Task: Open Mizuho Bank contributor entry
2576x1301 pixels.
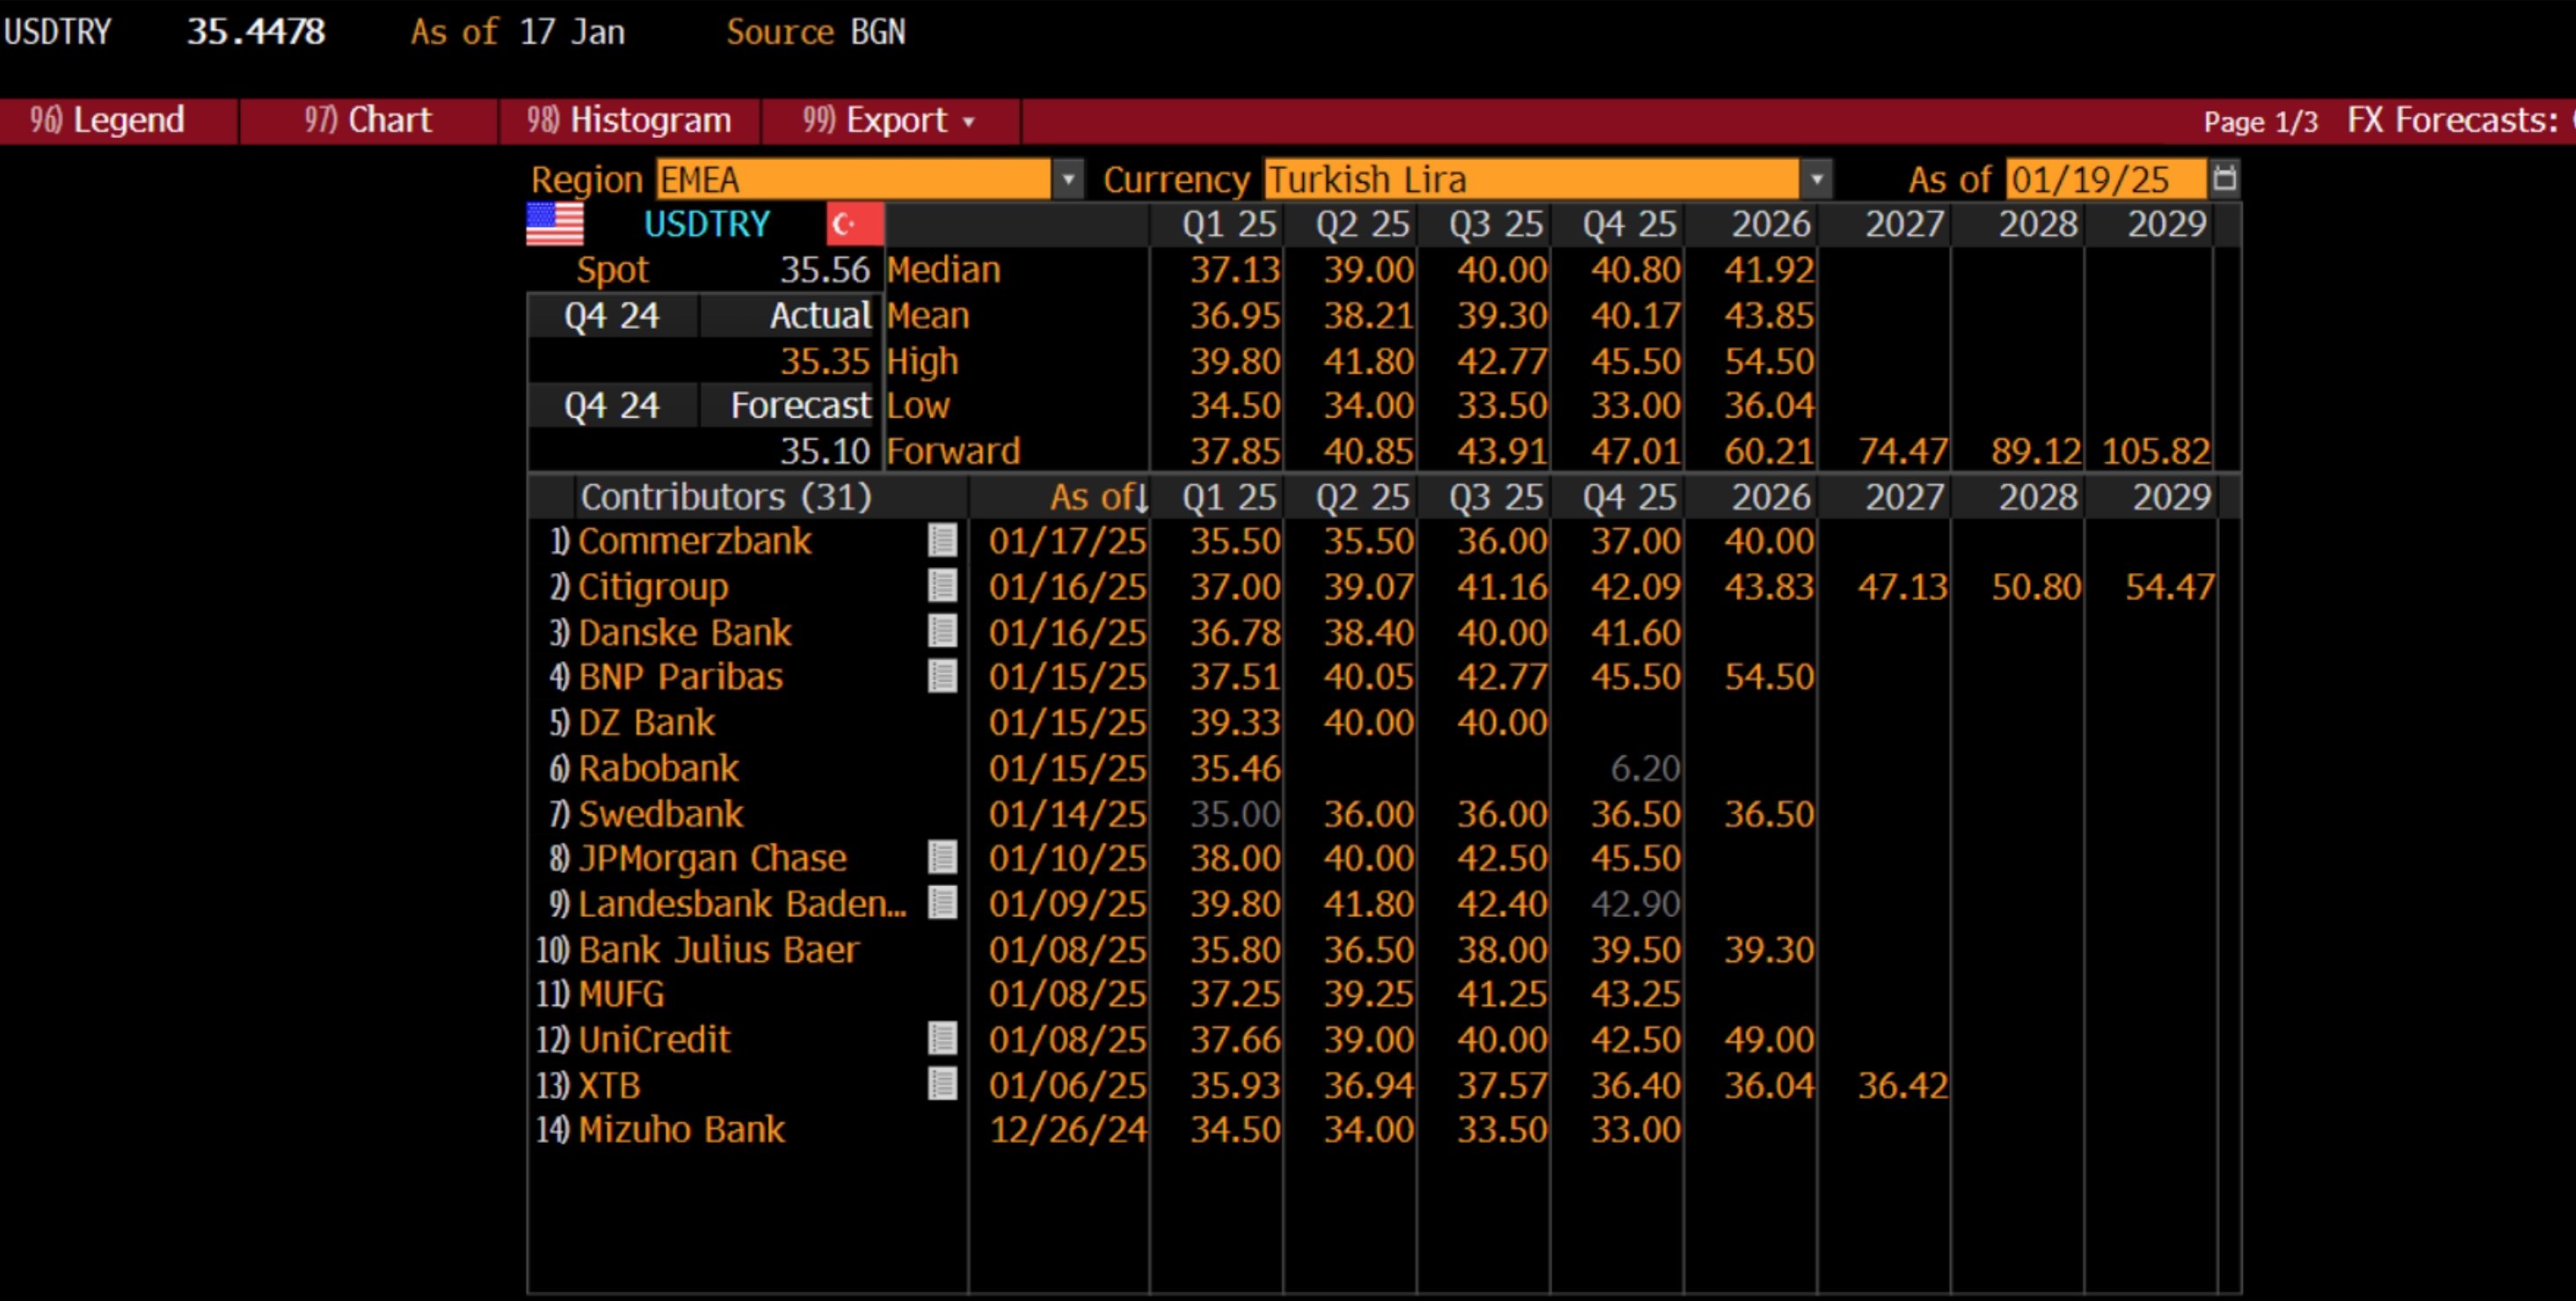Action: point(681,1130)
